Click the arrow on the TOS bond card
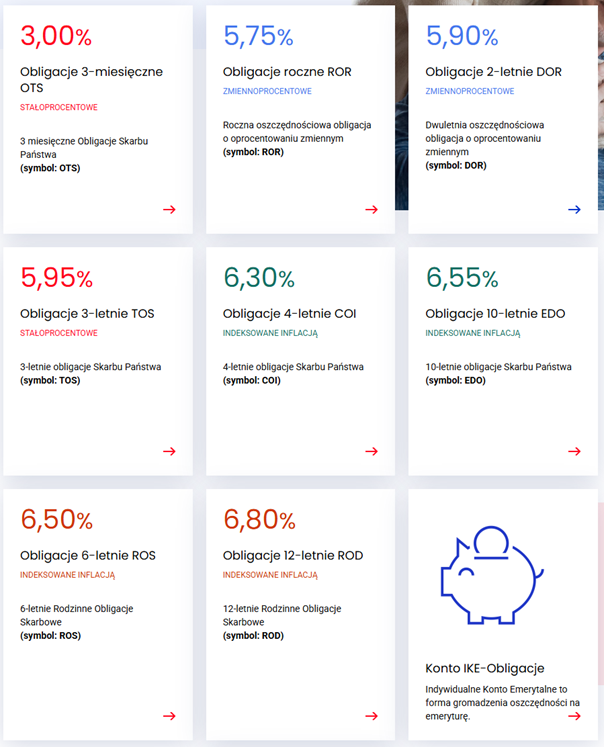604x747 pixels. [169, 451]
